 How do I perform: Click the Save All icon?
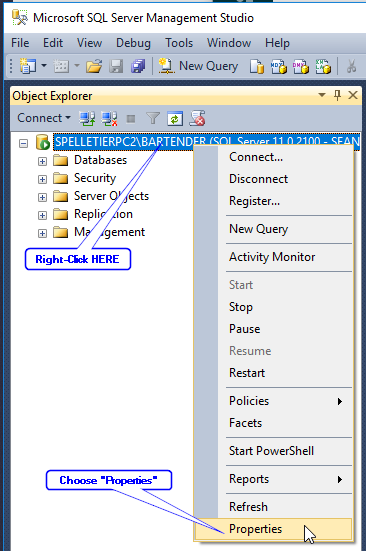(x=138, y=66)
